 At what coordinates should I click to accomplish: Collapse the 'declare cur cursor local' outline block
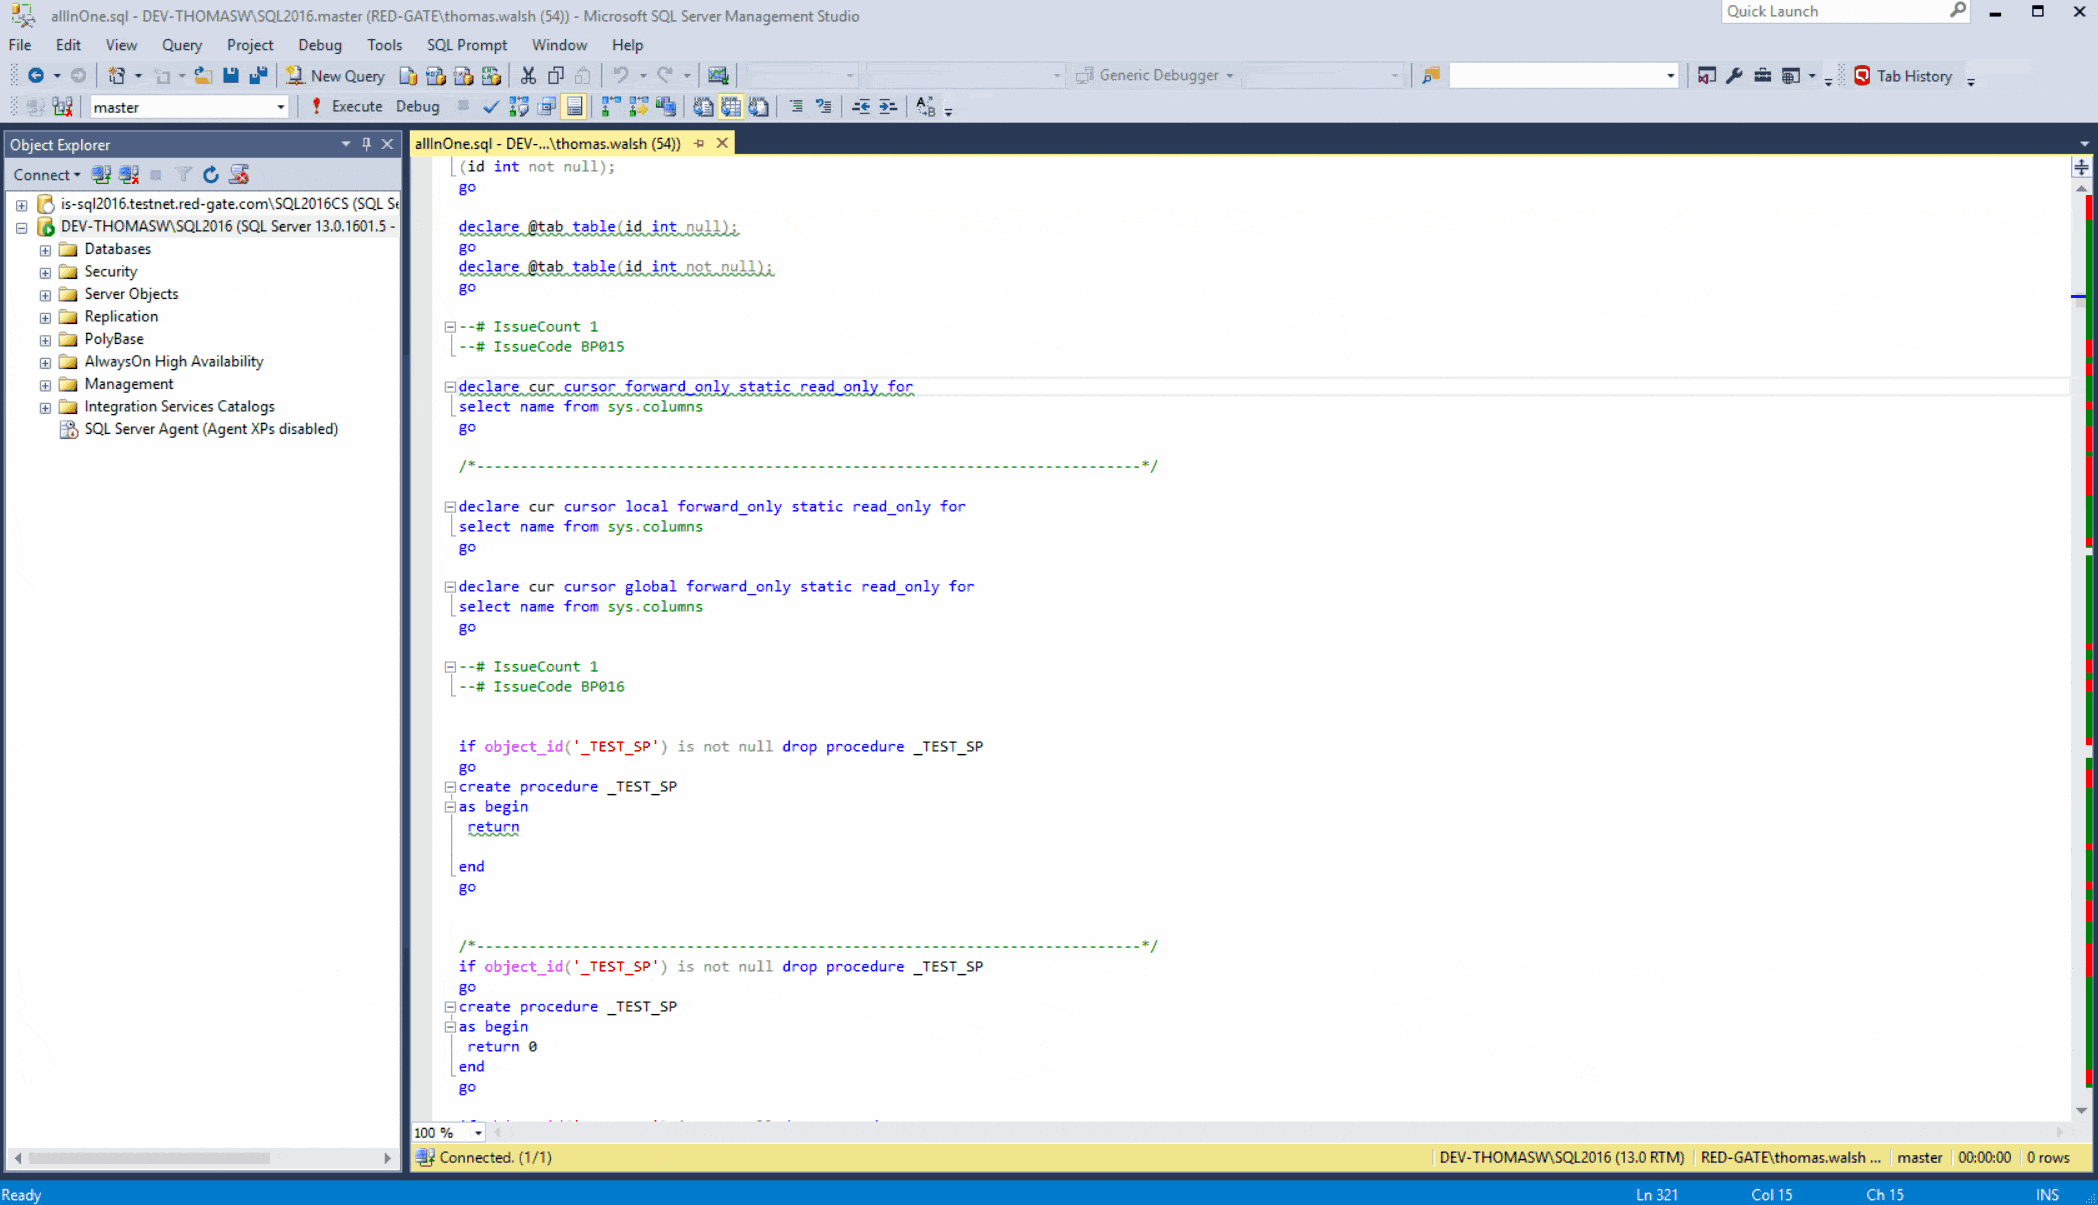click(x=450, y=507)
